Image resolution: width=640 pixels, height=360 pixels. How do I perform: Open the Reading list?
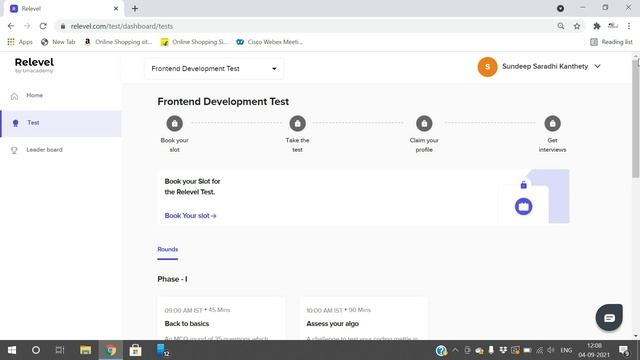611,42
